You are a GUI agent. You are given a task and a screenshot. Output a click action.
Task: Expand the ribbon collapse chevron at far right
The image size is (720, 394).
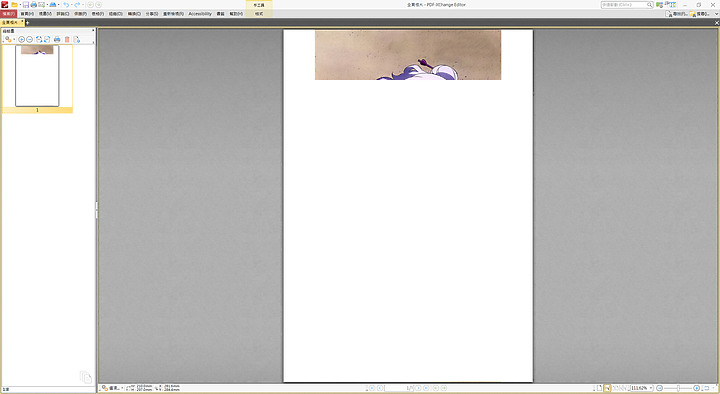tap(716, 14)
